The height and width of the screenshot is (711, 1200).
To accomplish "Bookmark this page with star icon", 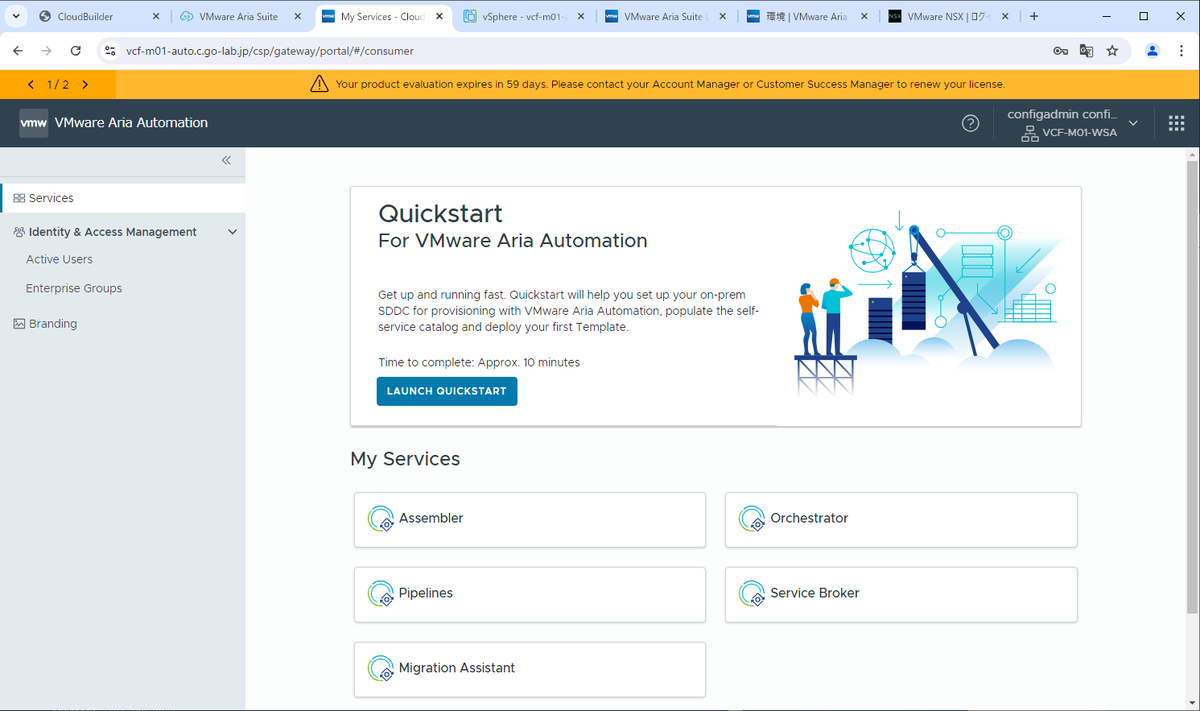I will [1112, 51].
